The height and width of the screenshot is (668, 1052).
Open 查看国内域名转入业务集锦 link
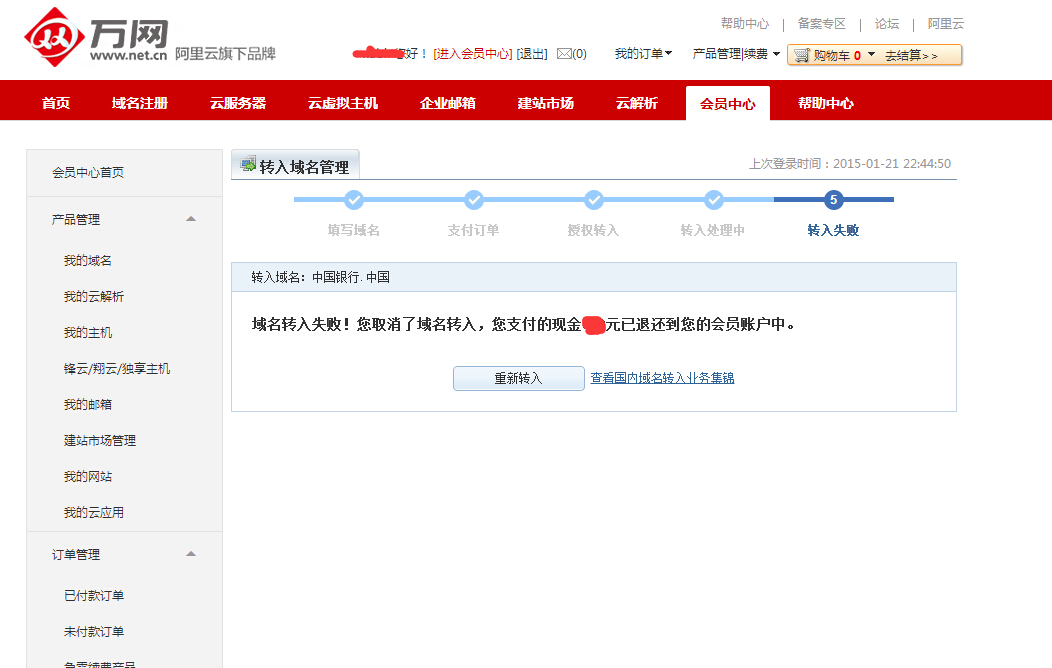click(662, 378)
